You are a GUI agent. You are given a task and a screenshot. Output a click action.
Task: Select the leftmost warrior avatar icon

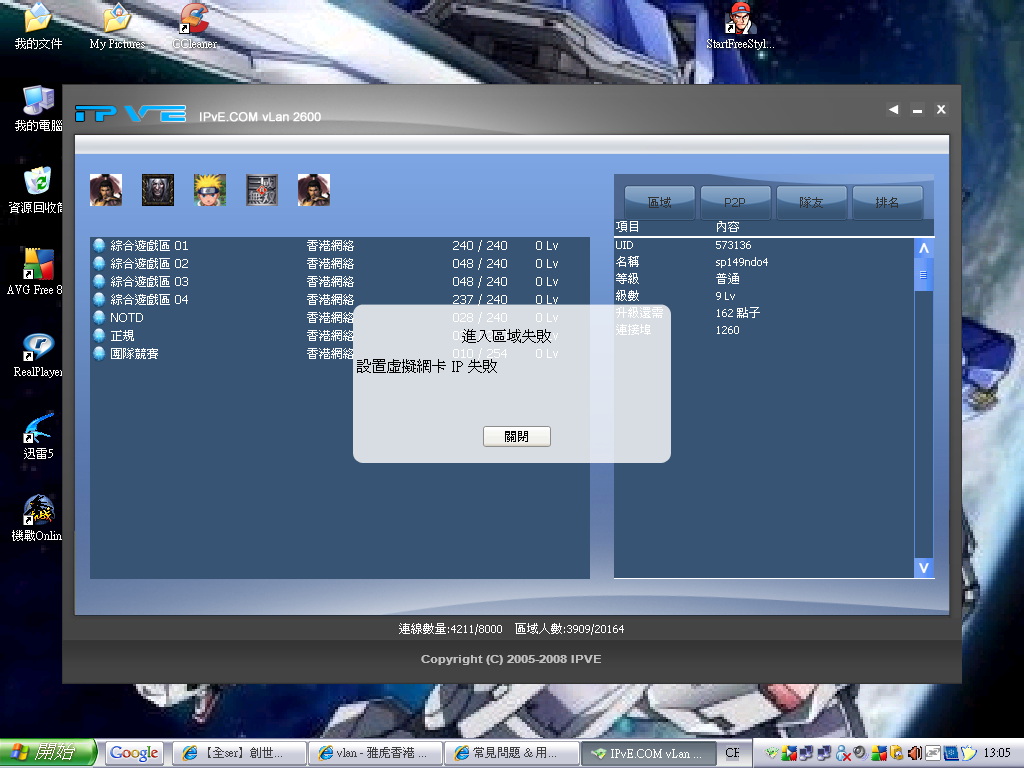click(105, 189)
